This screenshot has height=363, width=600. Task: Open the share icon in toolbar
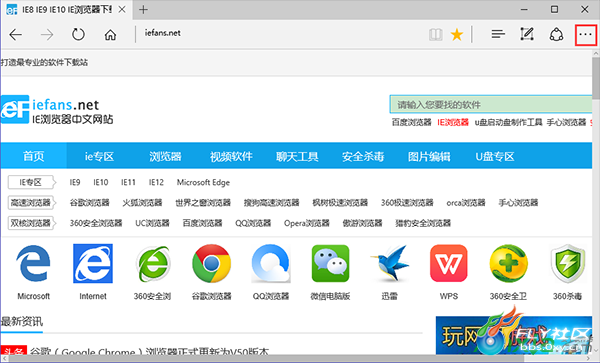click(x=556, y=34)
